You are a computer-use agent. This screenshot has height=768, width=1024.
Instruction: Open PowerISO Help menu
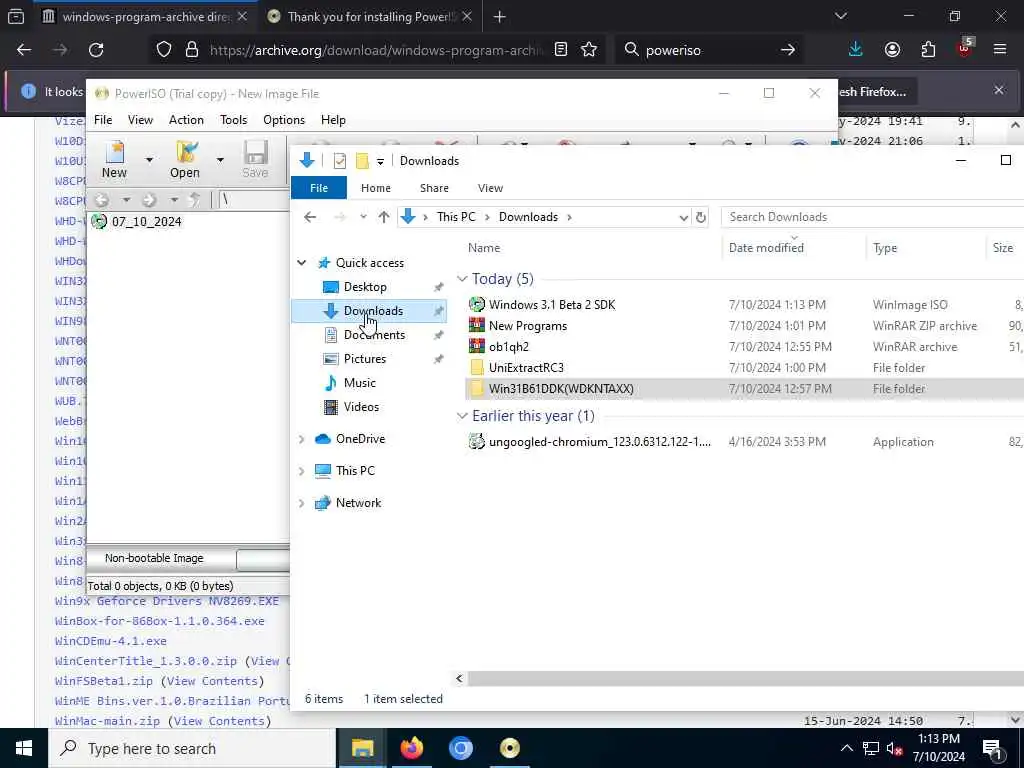pyautogui.click(x=333, y=120)
